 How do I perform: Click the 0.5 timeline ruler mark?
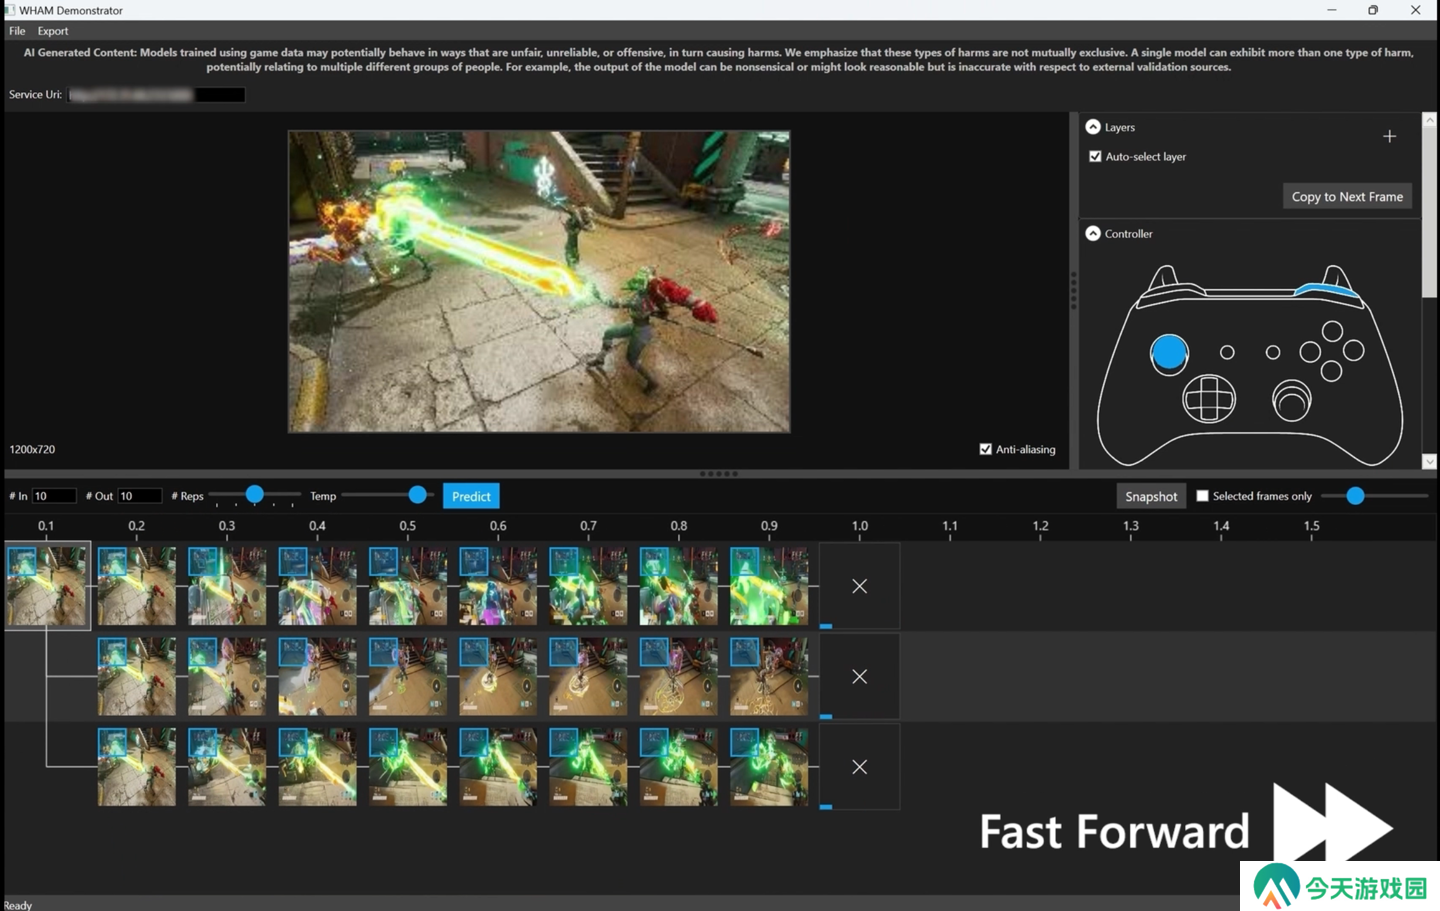click(408, 526)
